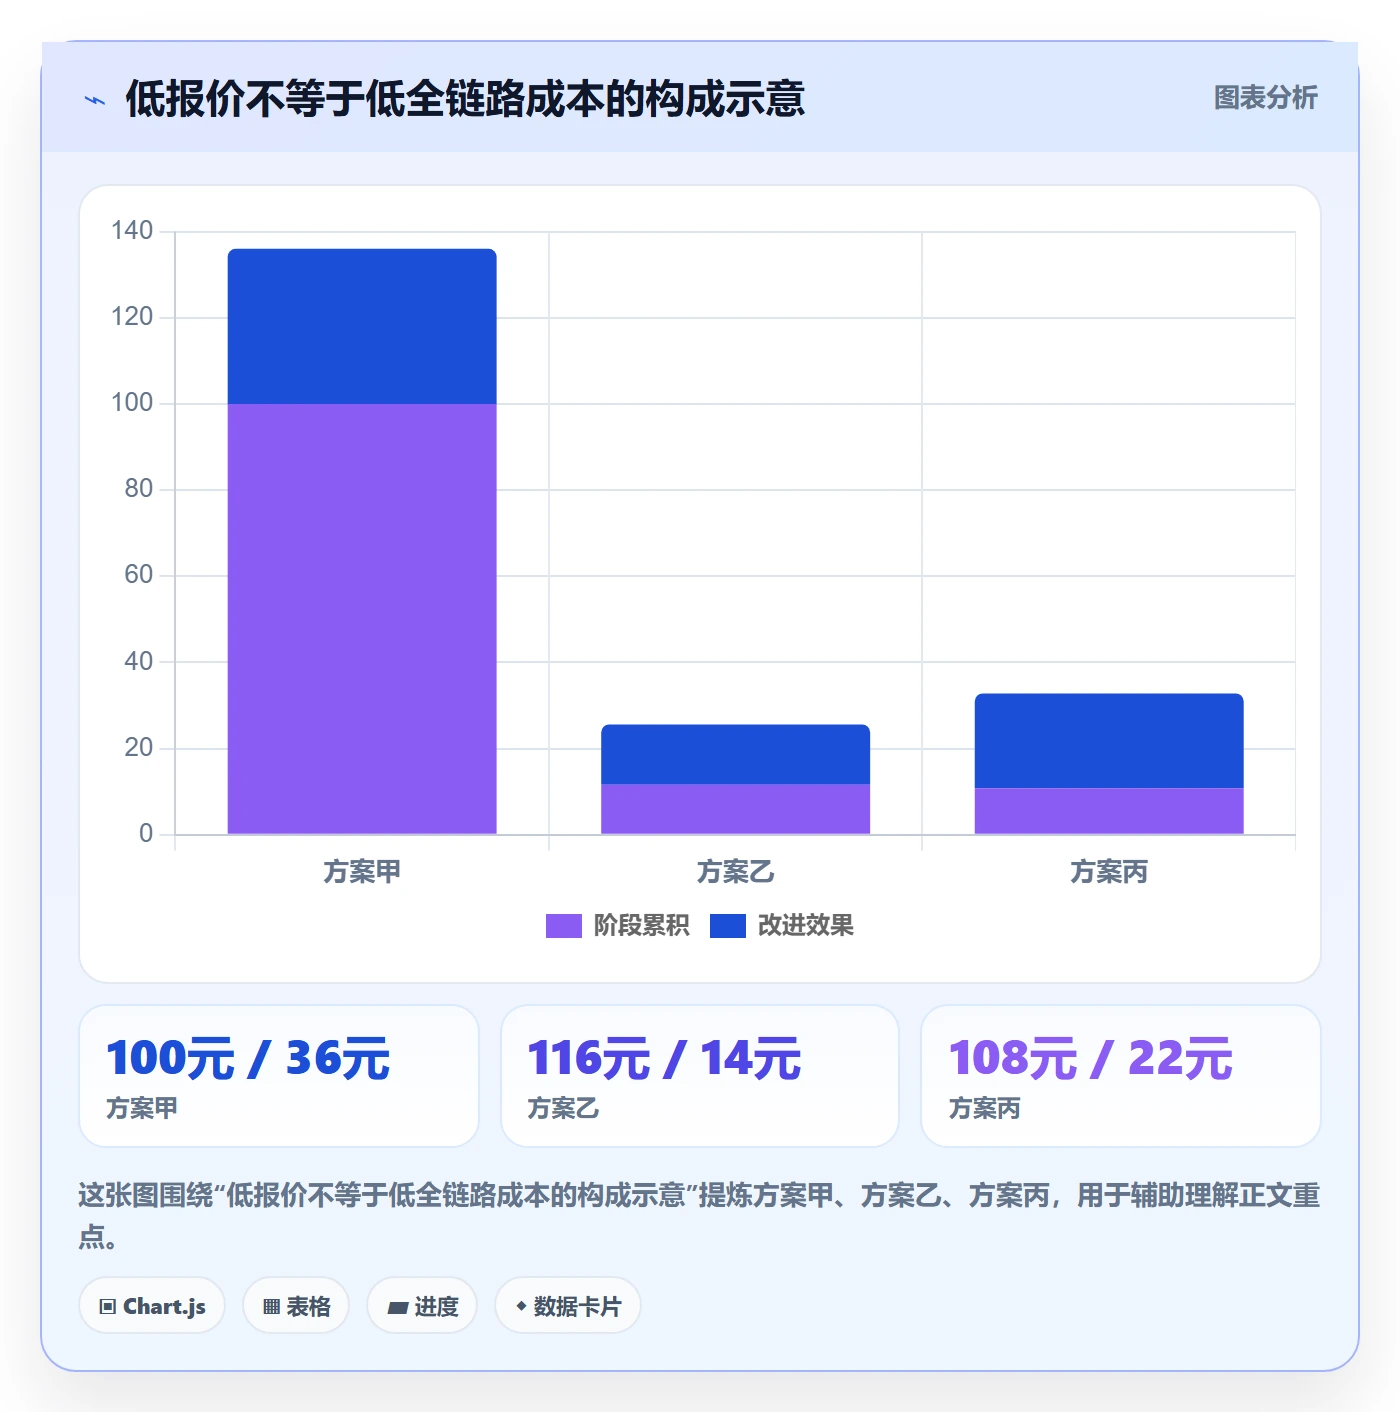1400x1412 pixels.
Task: Click the 140 y-axis tick label
Action: tap(132, 231)
